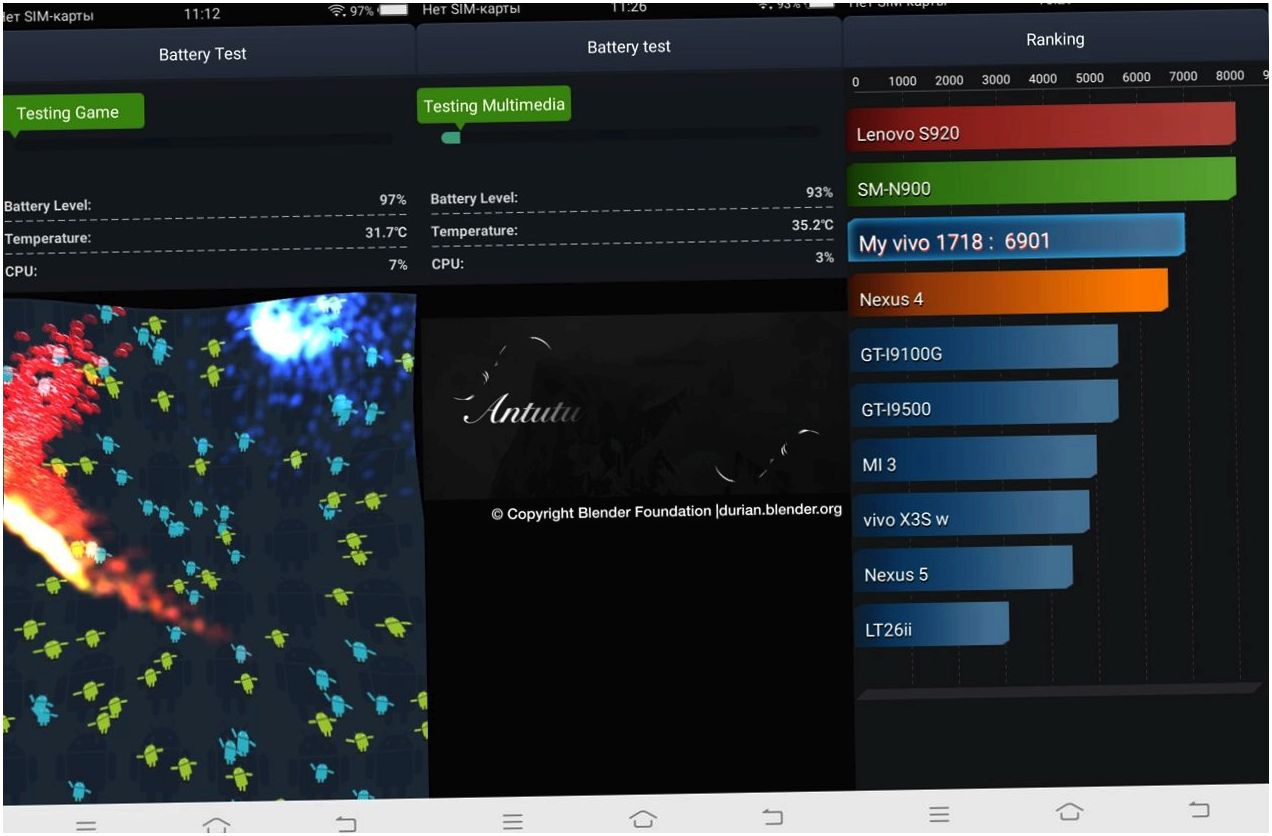Image resolution: width=1272 pixels, height=836 pixels.
Task: Click the 31.7℃ temperature value
Action: click(386, 233)
